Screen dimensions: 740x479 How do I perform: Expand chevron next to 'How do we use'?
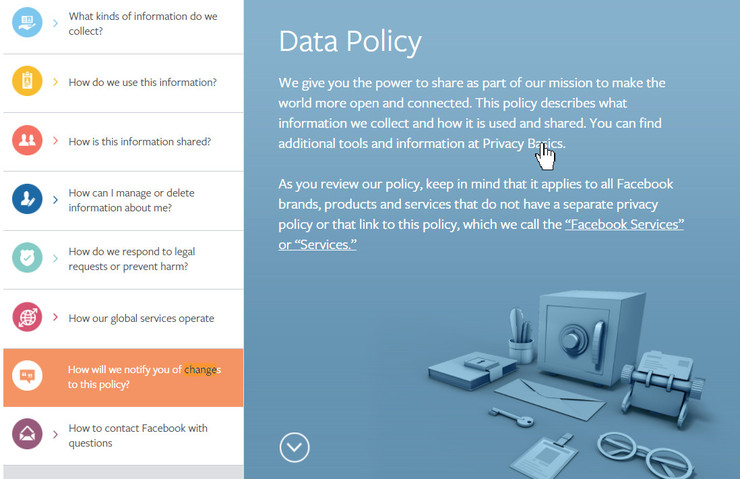click(x=55, y=82)
